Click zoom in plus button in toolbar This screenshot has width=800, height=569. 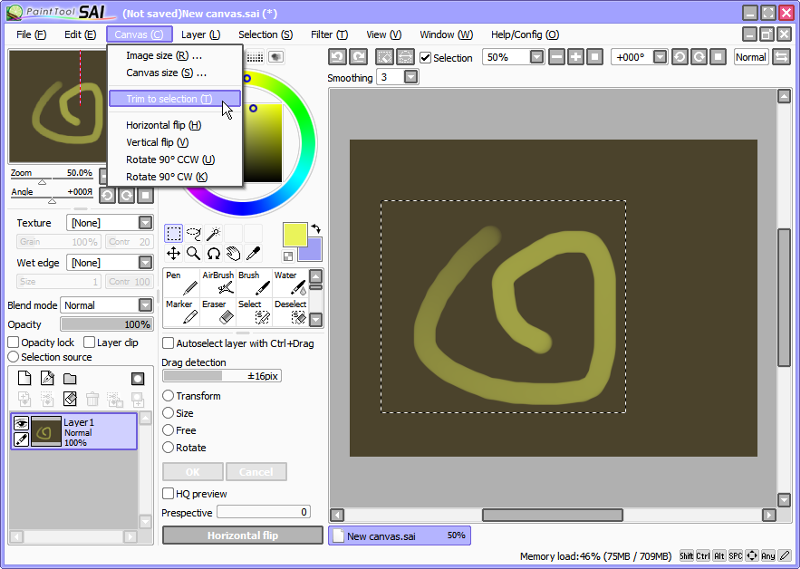coord(576,57)
